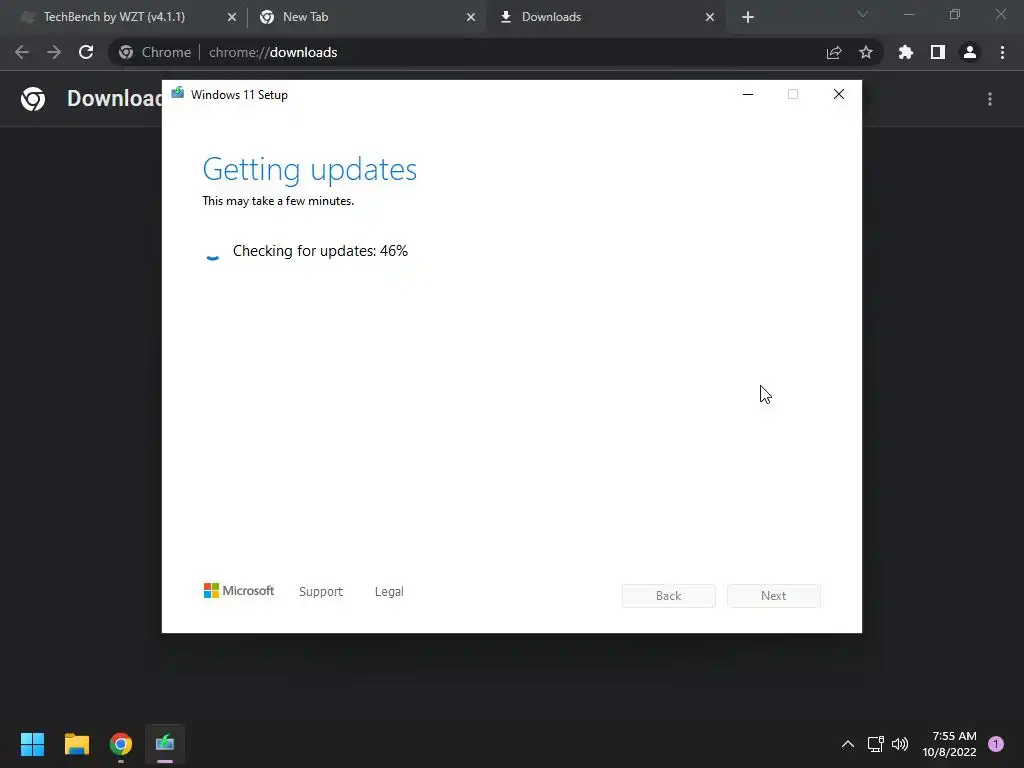Toggle Chrome side panel icon
This screenshot has height=768, width=1024.
[x=938, y=52]
